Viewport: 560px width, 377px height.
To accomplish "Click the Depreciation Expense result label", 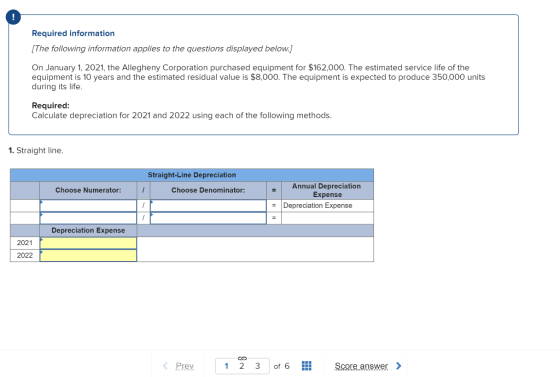I will pyautogui.click(x=318, y=205).
